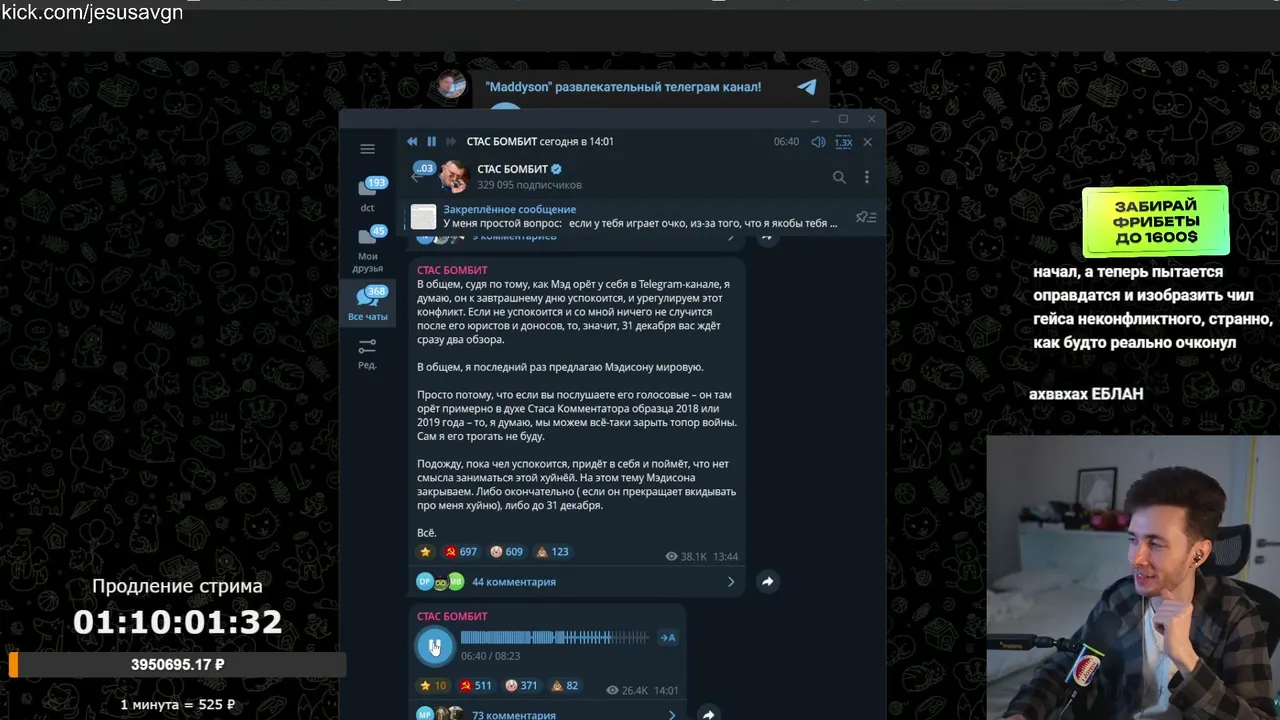
Task: Open the pinned message thumbnail
Action: pos(424,217)
